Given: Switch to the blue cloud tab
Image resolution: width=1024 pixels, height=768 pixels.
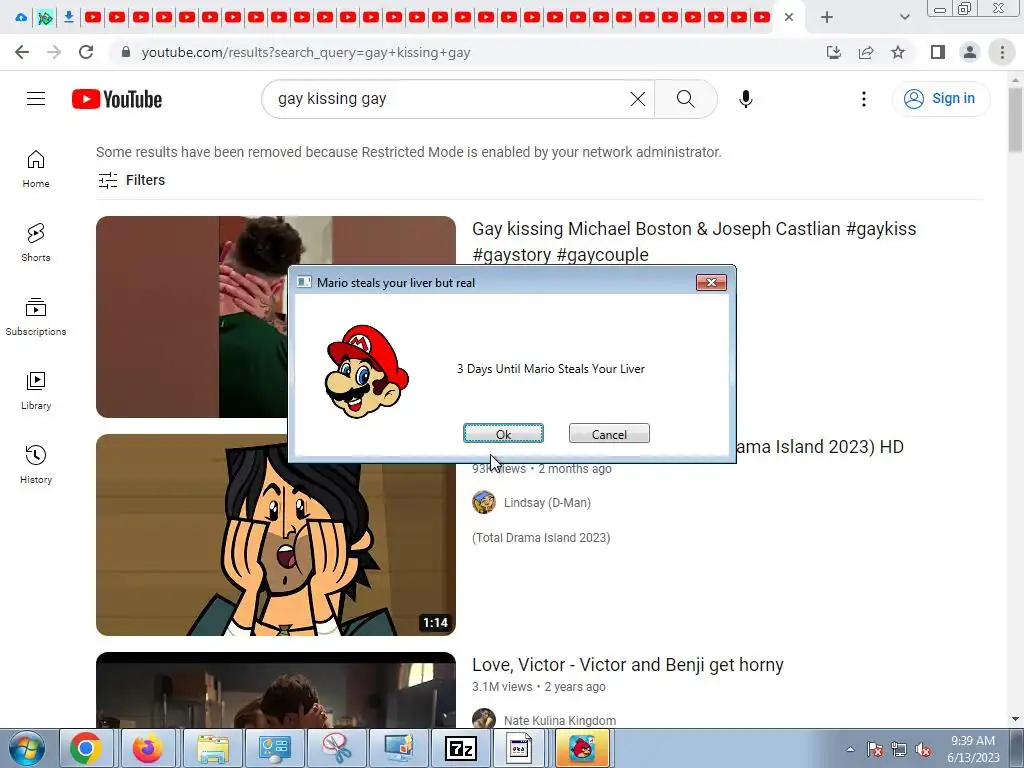Looking at the screenshot, I should [21, 17].
